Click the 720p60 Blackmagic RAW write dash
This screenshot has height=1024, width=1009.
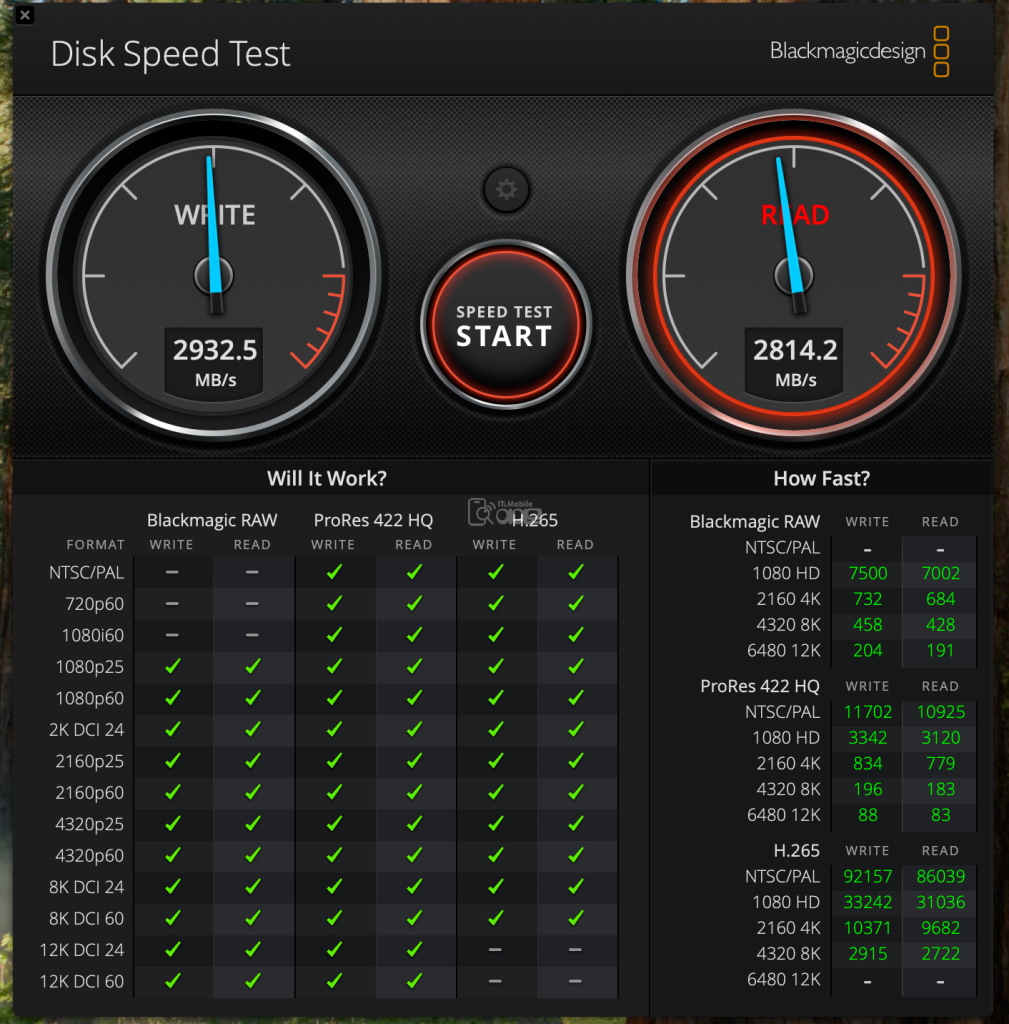(172, 603)
